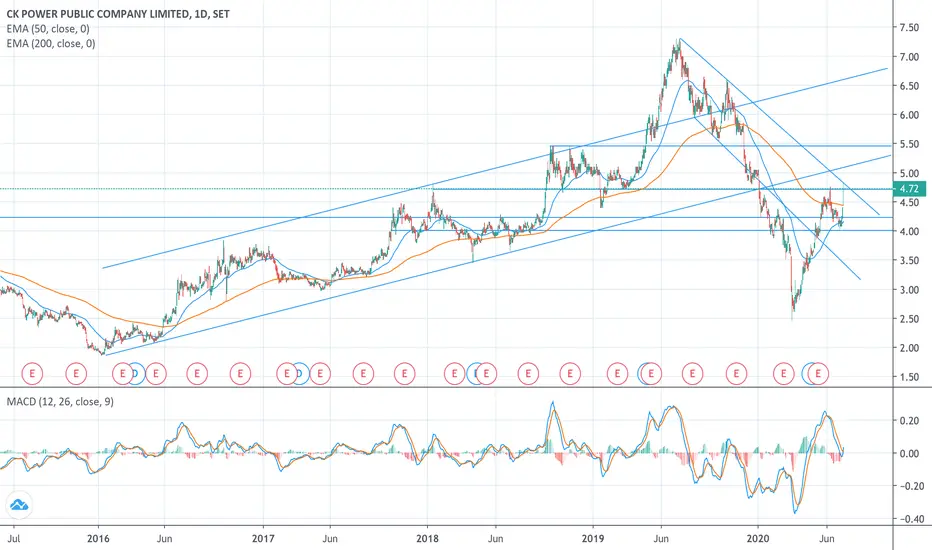Click the 3.50 price axis label
The width and height of the screenshot is (932, 550).
(909, 260)
